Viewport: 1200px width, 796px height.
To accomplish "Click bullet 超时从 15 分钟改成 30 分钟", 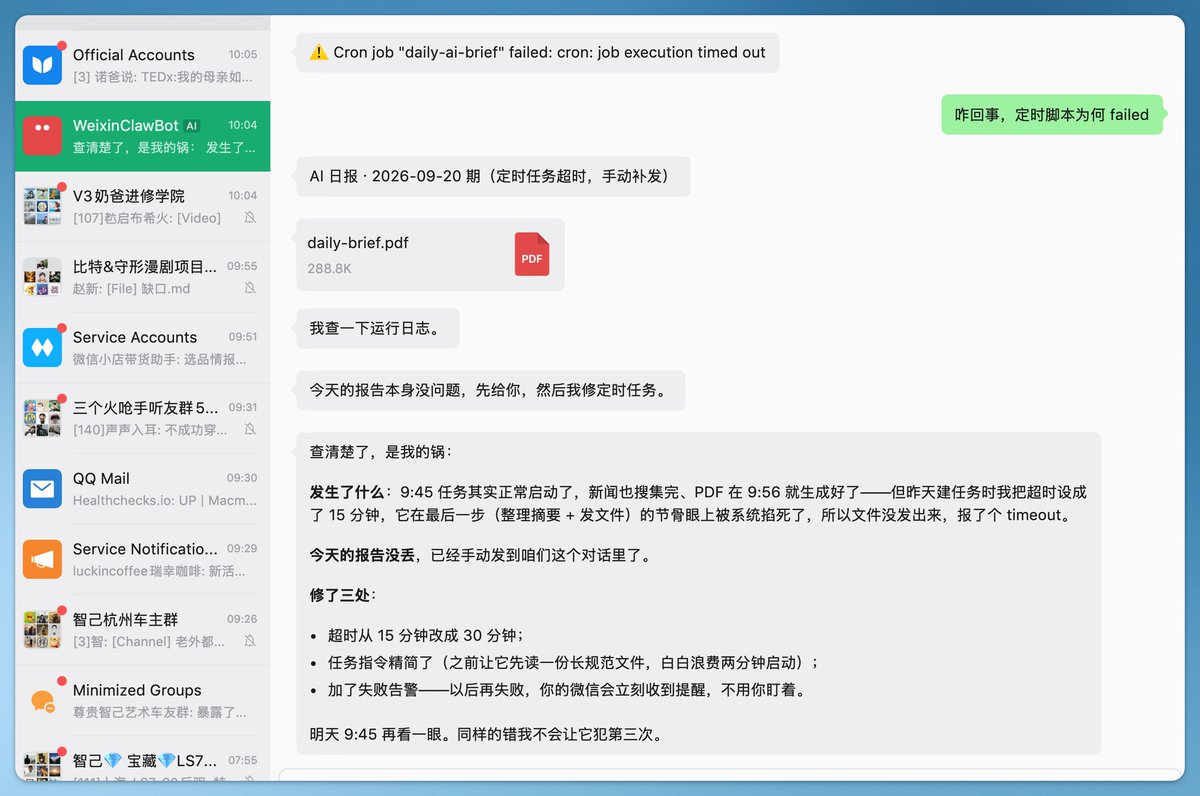I will click(x=425, y=635).
